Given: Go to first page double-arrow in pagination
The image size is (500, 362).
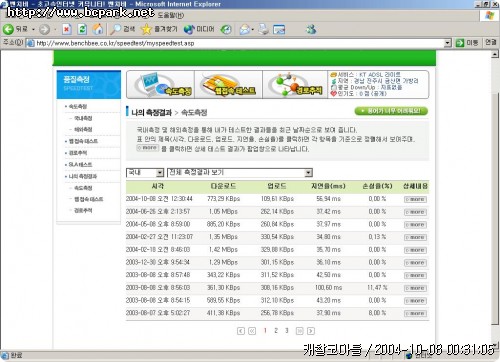Looking at the screenshot, I should tap(252, 331).
